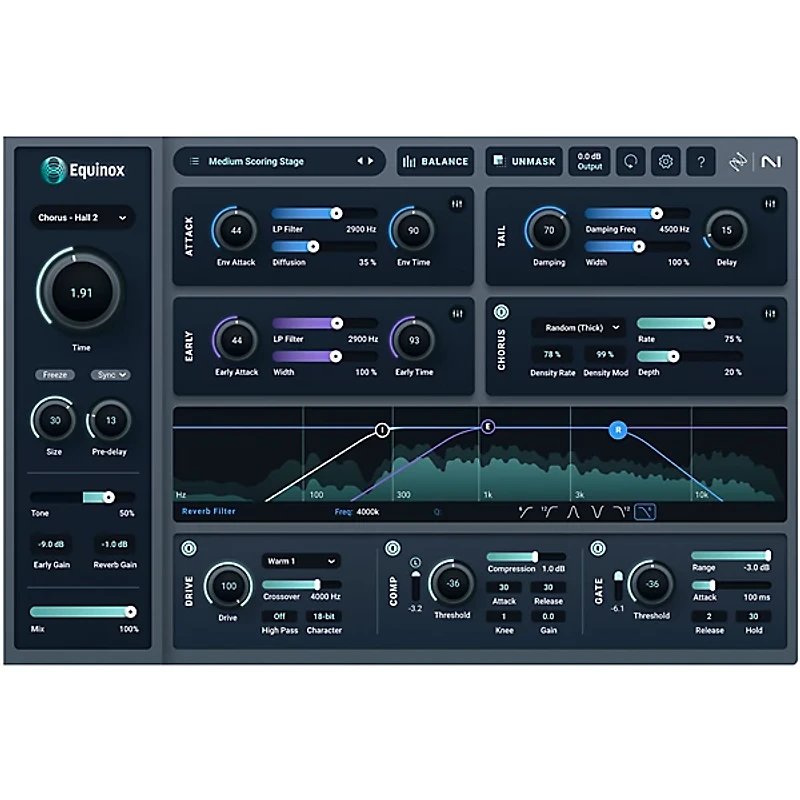This screenshot has height=800, width=800.
Task: Click the Size knob
Action: click(x=55, y=420)
